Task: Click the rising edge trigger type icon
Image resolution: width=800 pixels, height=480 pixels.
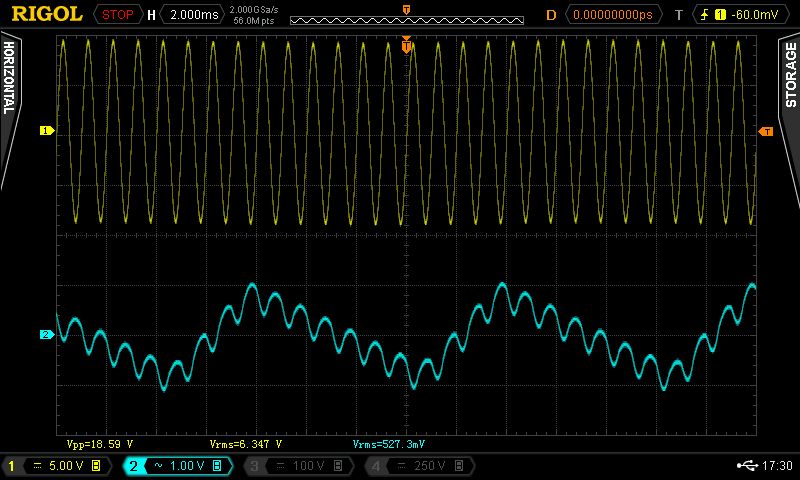Action: click(706, 14)
